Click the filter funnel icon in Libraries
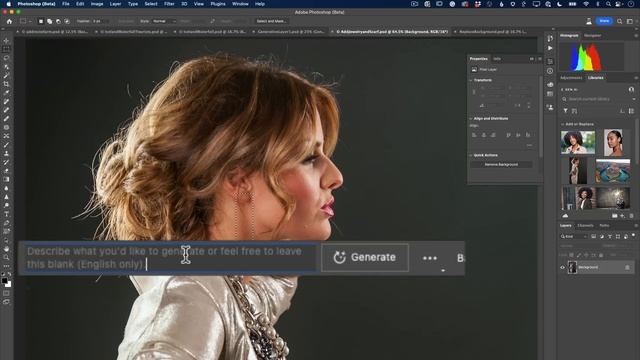640x360 pixels. pyautogui.click(x=565, y=111)
